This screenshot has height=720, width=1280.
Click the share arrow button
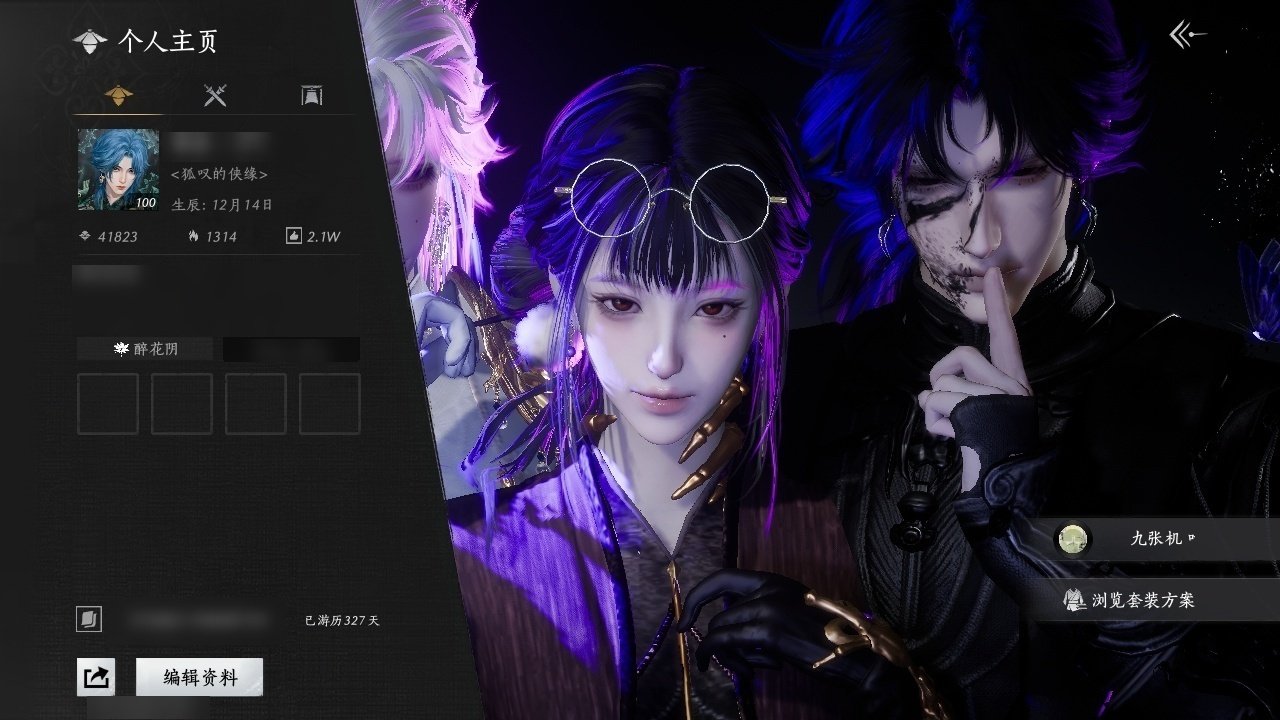(96, 677)
